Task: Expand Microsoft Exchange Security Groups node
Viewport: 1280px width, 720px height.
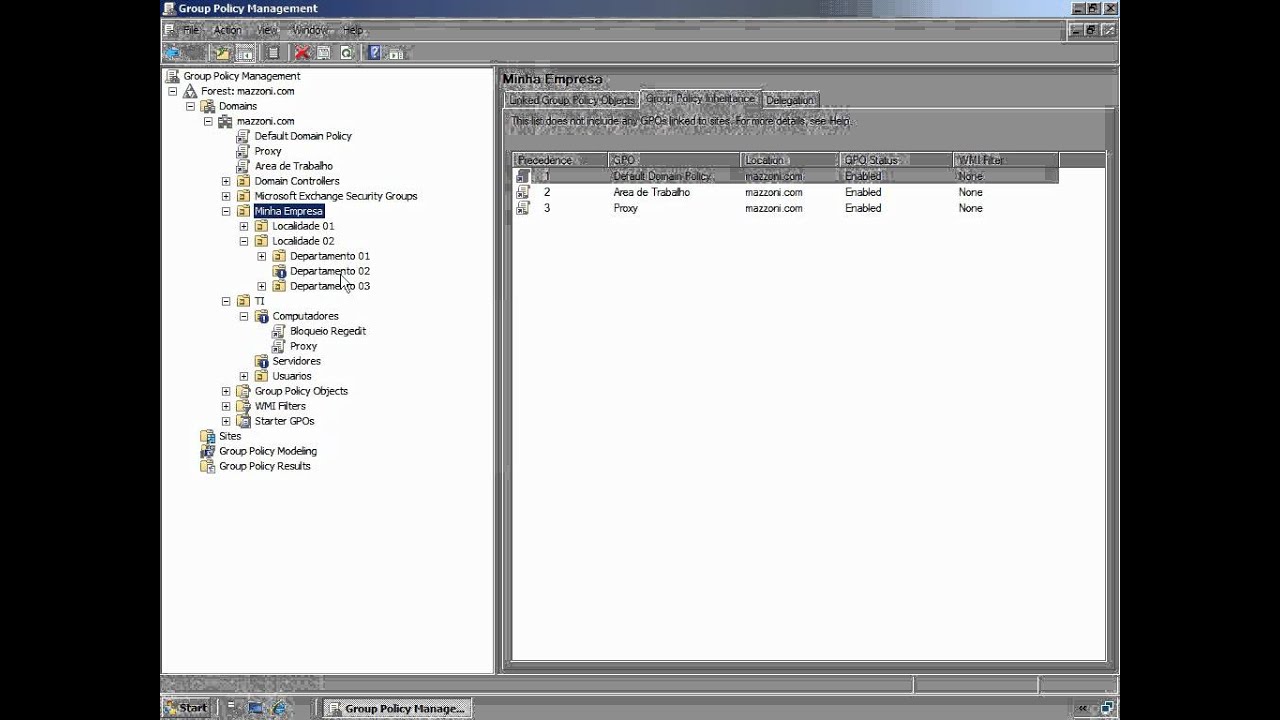Action: (x=226, y=196)
